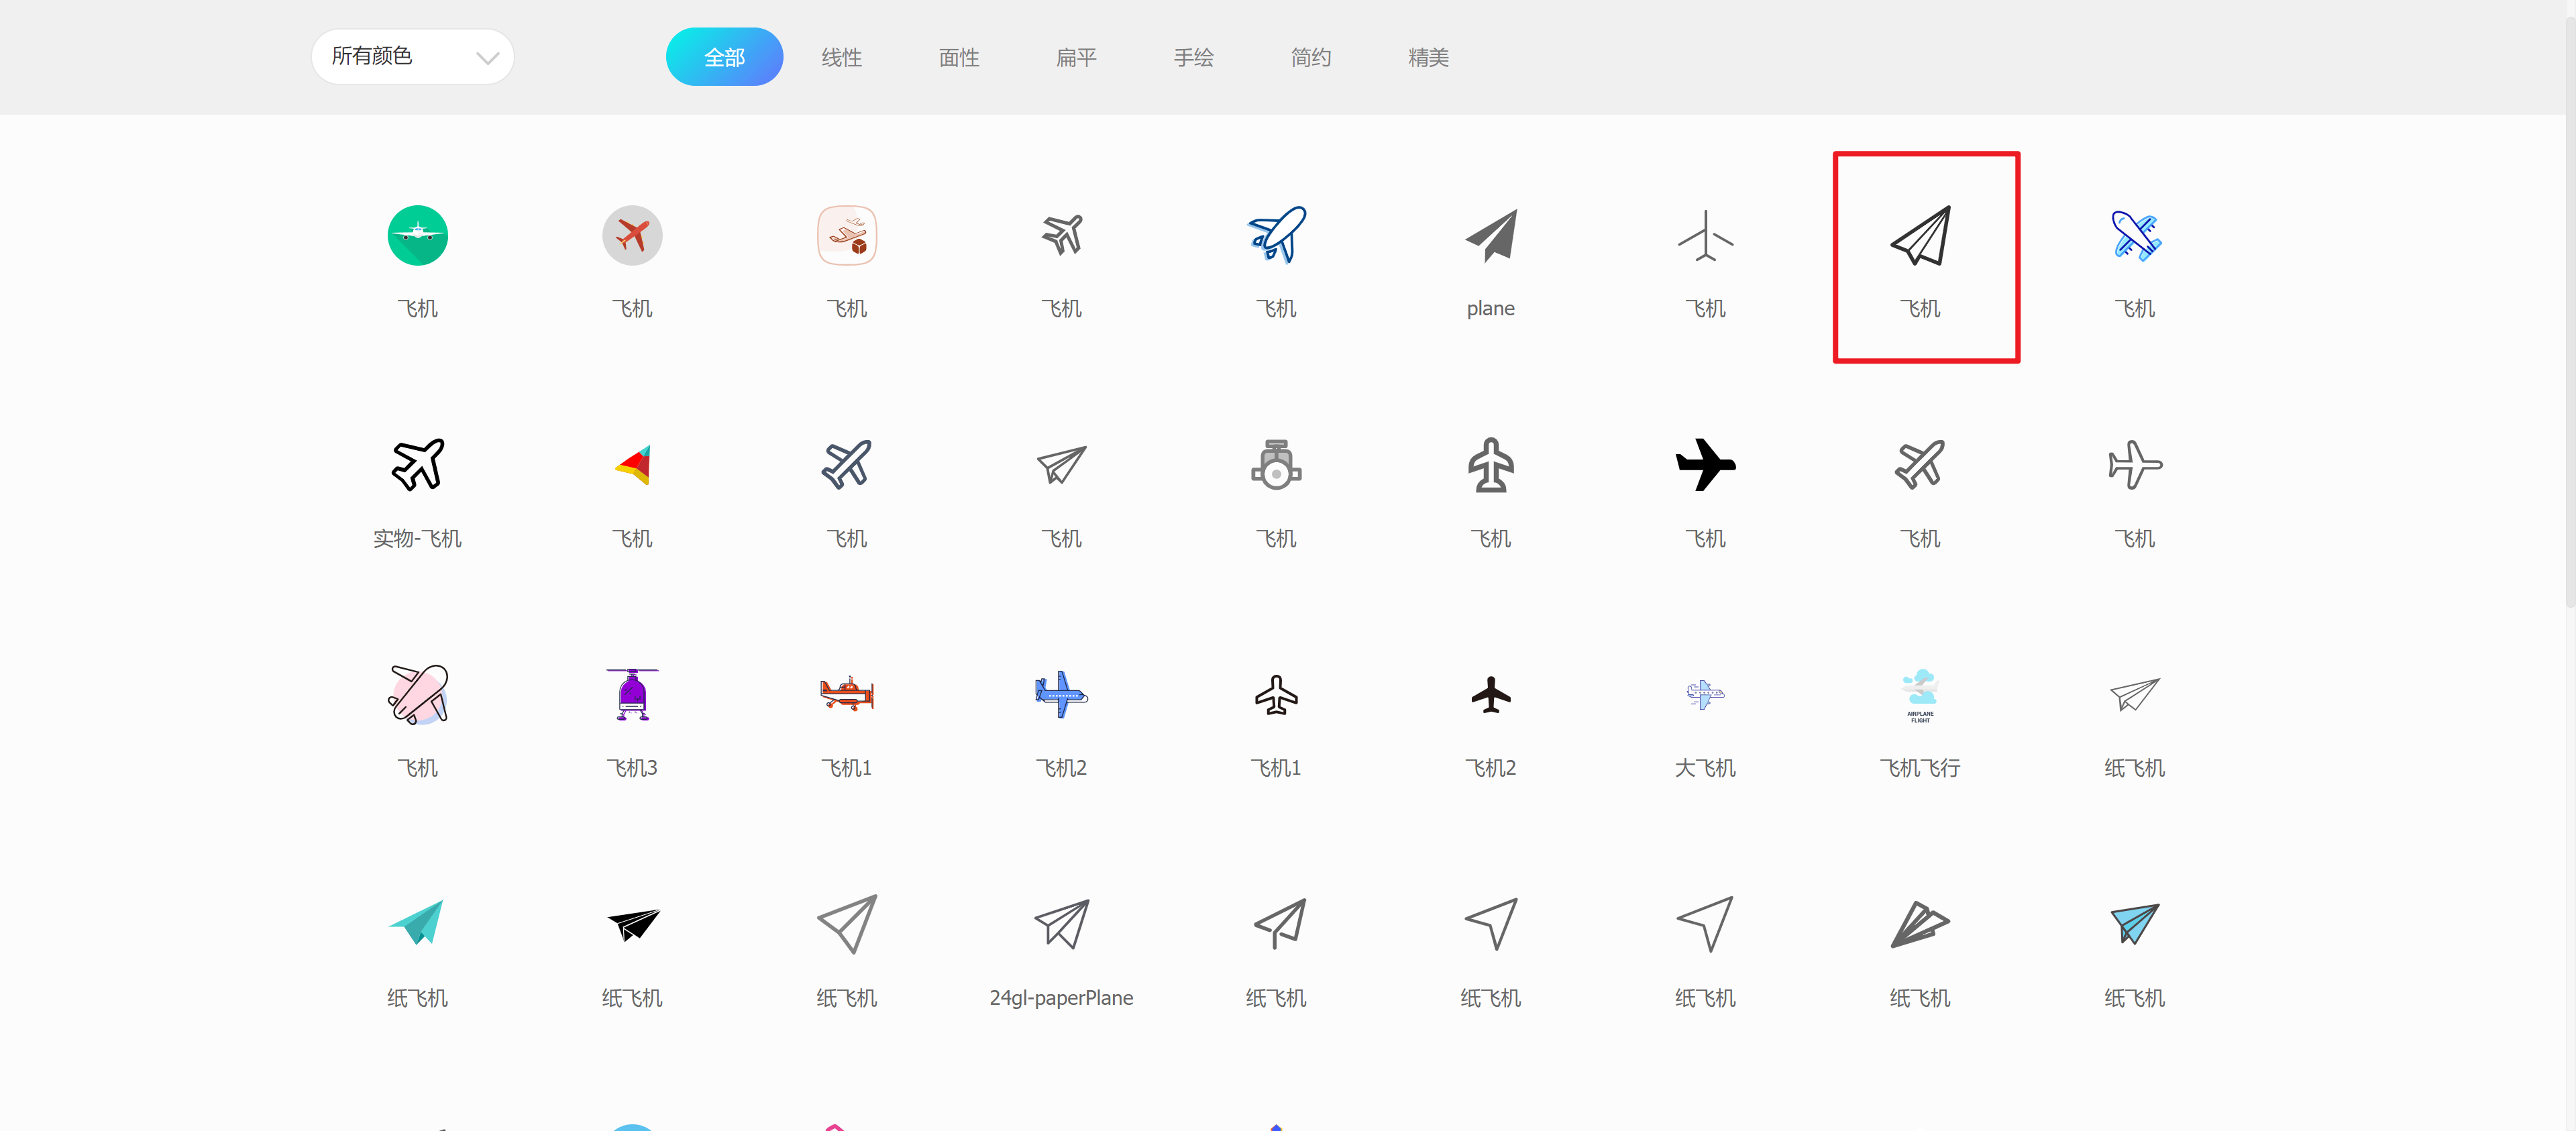The height and width of the screenshot is (1131, 2576).
Task: Click the airplane flight cloud 飞机飞行 icon
Action: point(1919,694)
